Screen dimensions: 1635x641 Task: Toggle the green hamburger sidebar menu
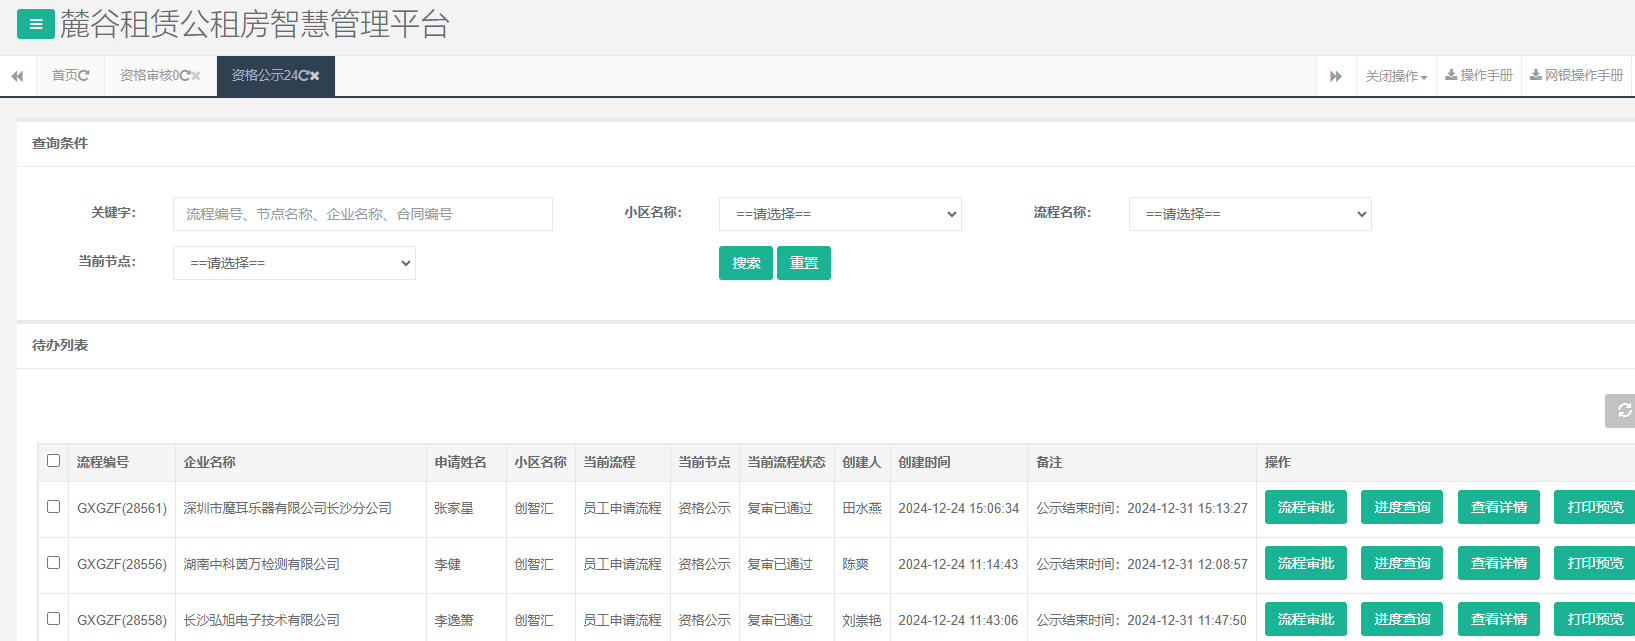[36, 24]
